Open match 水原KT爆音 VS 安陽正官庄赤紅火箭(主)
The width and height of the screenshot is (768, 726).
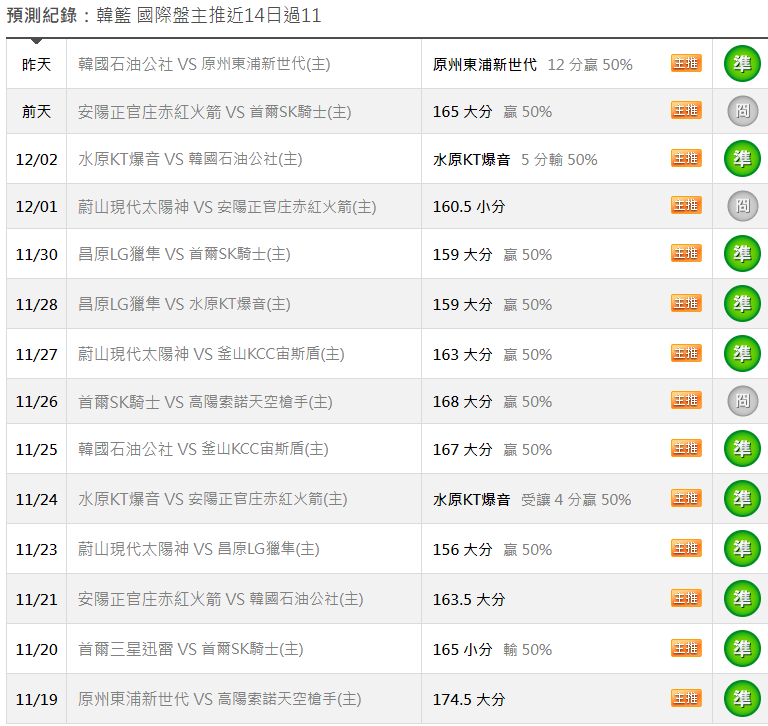(x=213, y=499)
